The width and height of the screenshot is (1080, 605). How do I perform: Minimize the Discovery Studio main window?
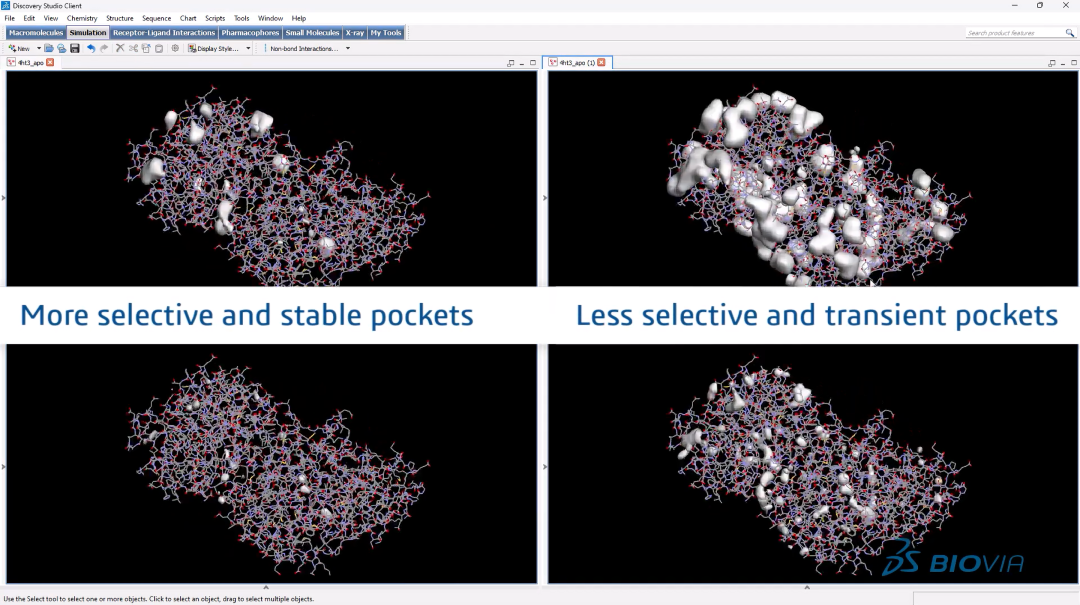pos(1015,6)
